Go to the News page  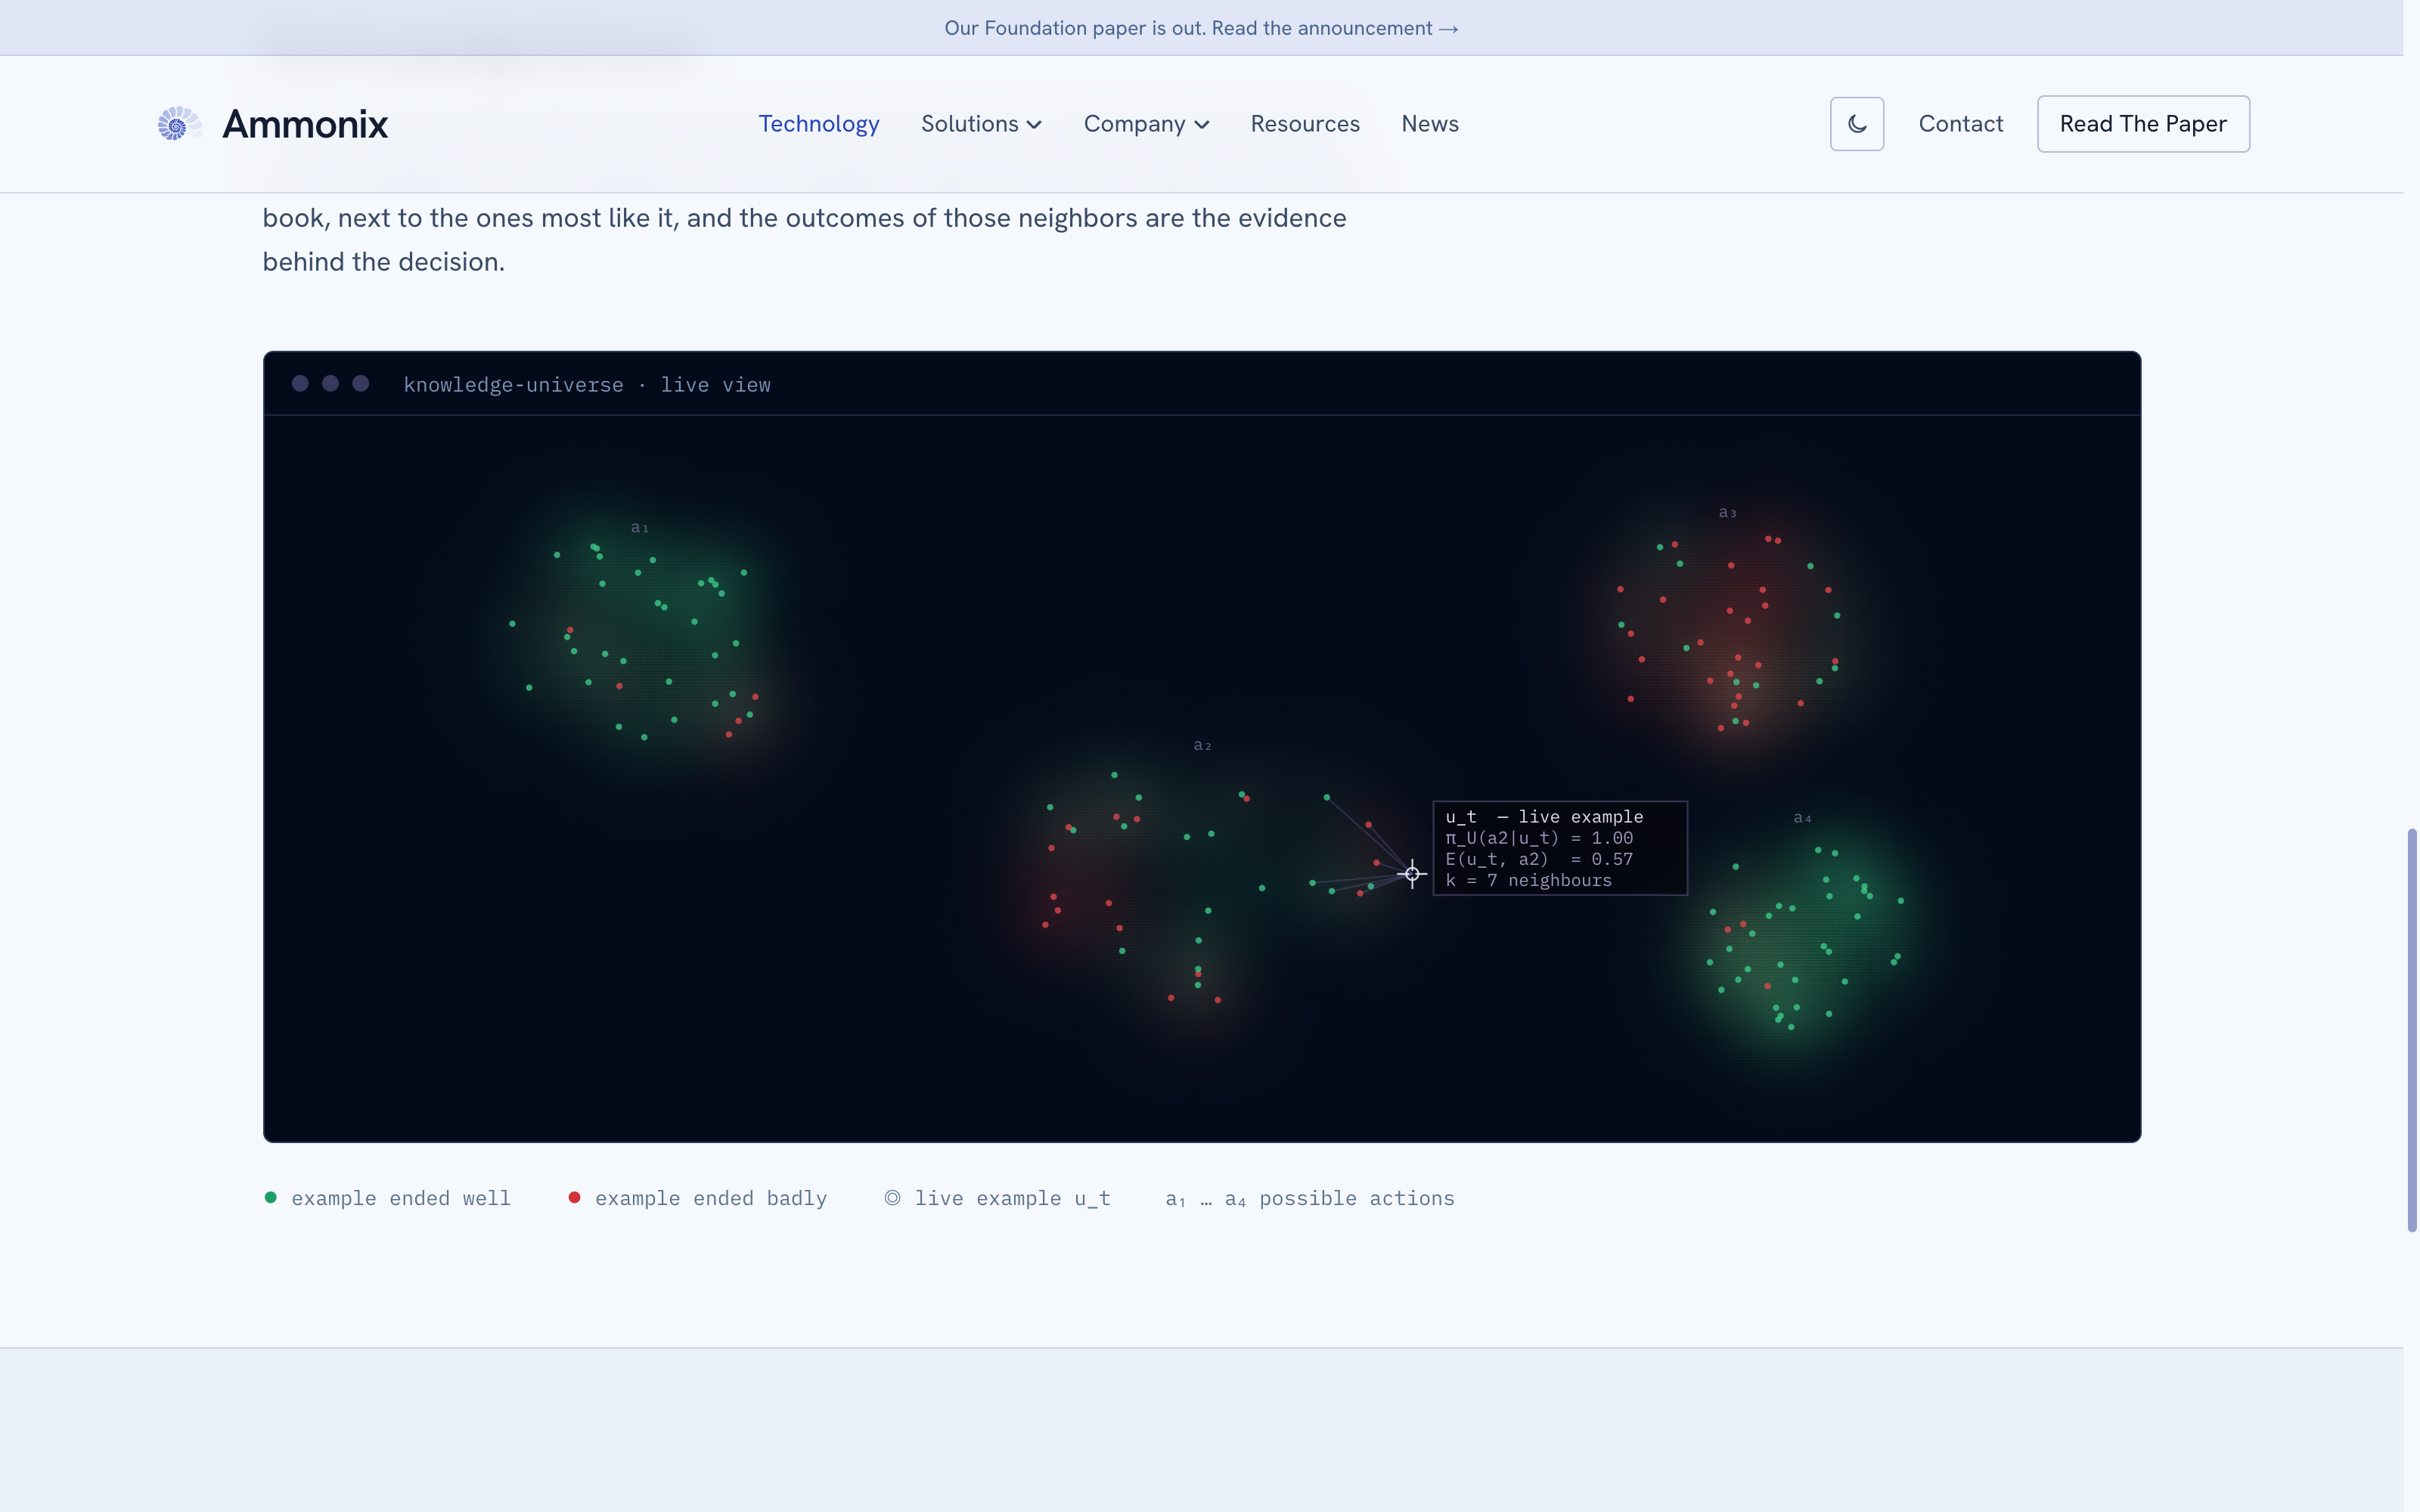[1430, 124]
